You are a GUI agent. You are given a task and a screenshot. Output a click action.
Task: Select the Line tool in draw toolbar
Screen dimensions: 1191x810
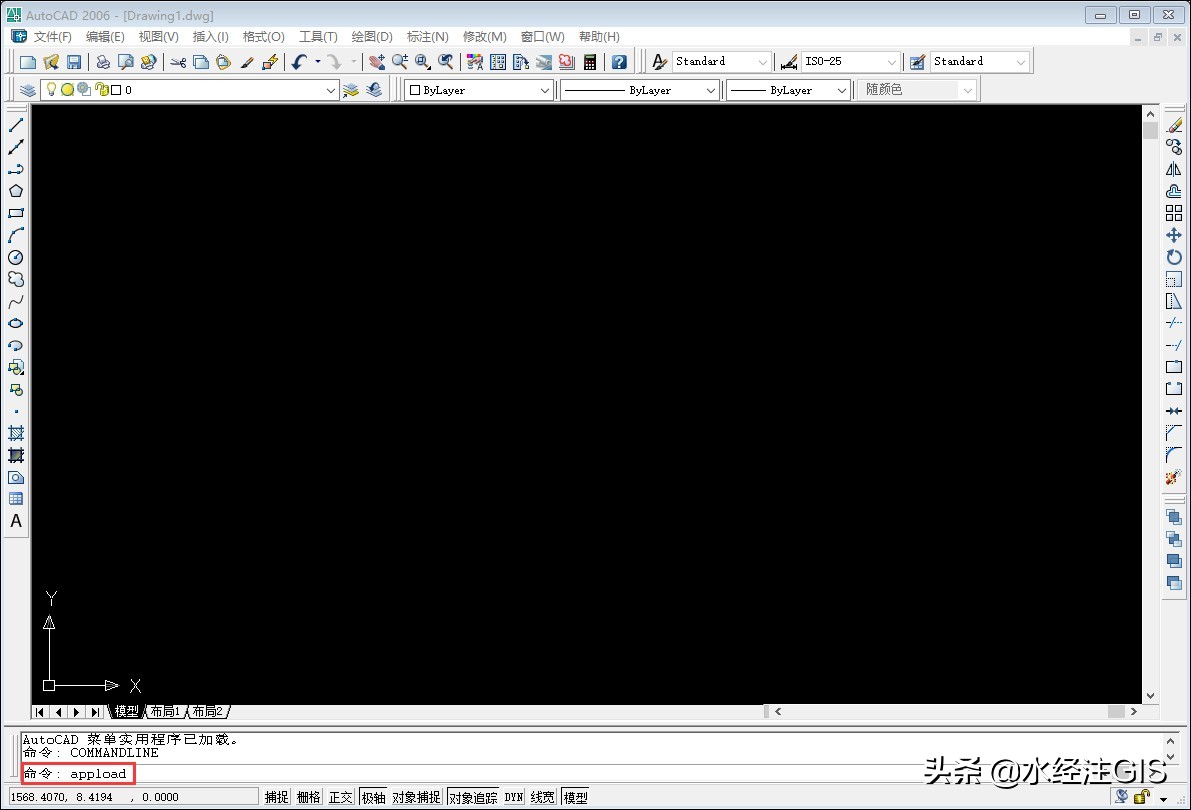16,125
